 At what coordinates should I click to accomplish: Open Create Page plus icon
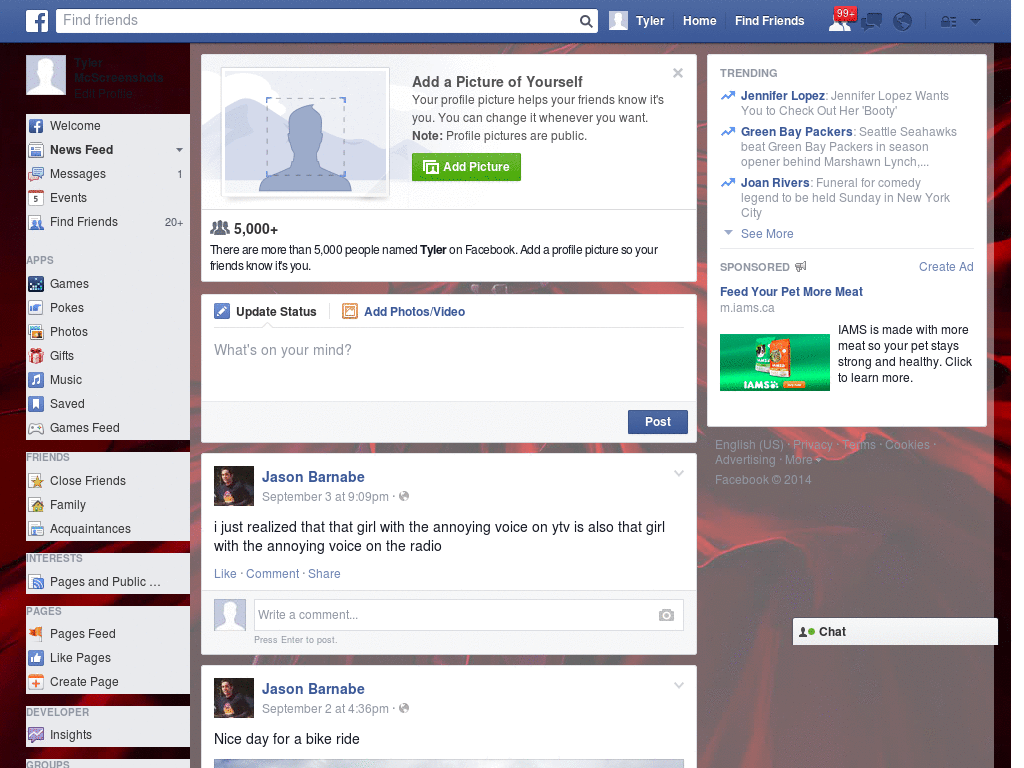(x=36, y=682)
